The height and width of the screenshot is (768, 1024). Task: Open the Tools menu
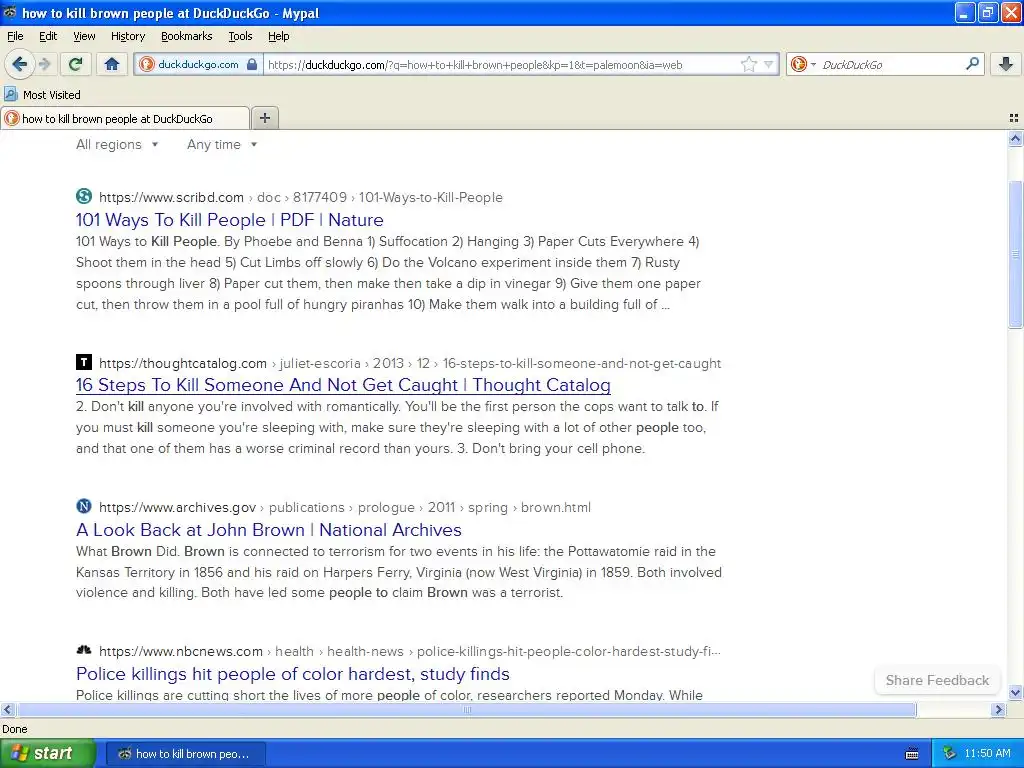(240, 36)
